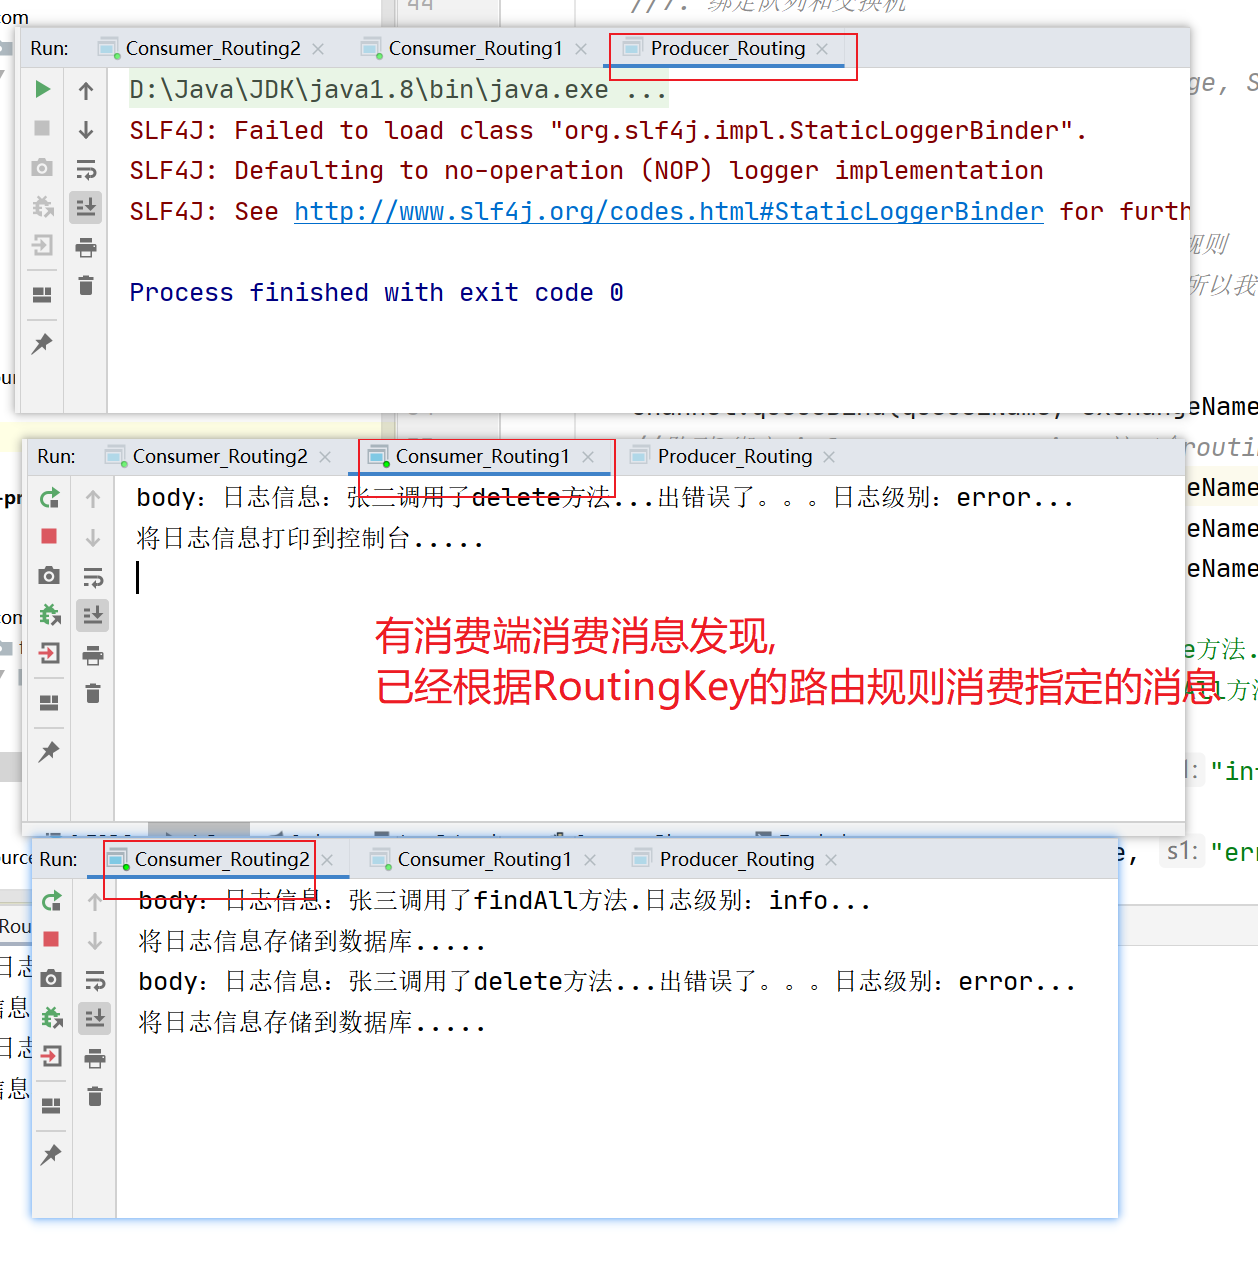This screenshot has width=1258, height=1278.
Task: Click green bug attach debugger, bottom panel
Action: (51, 1017)
